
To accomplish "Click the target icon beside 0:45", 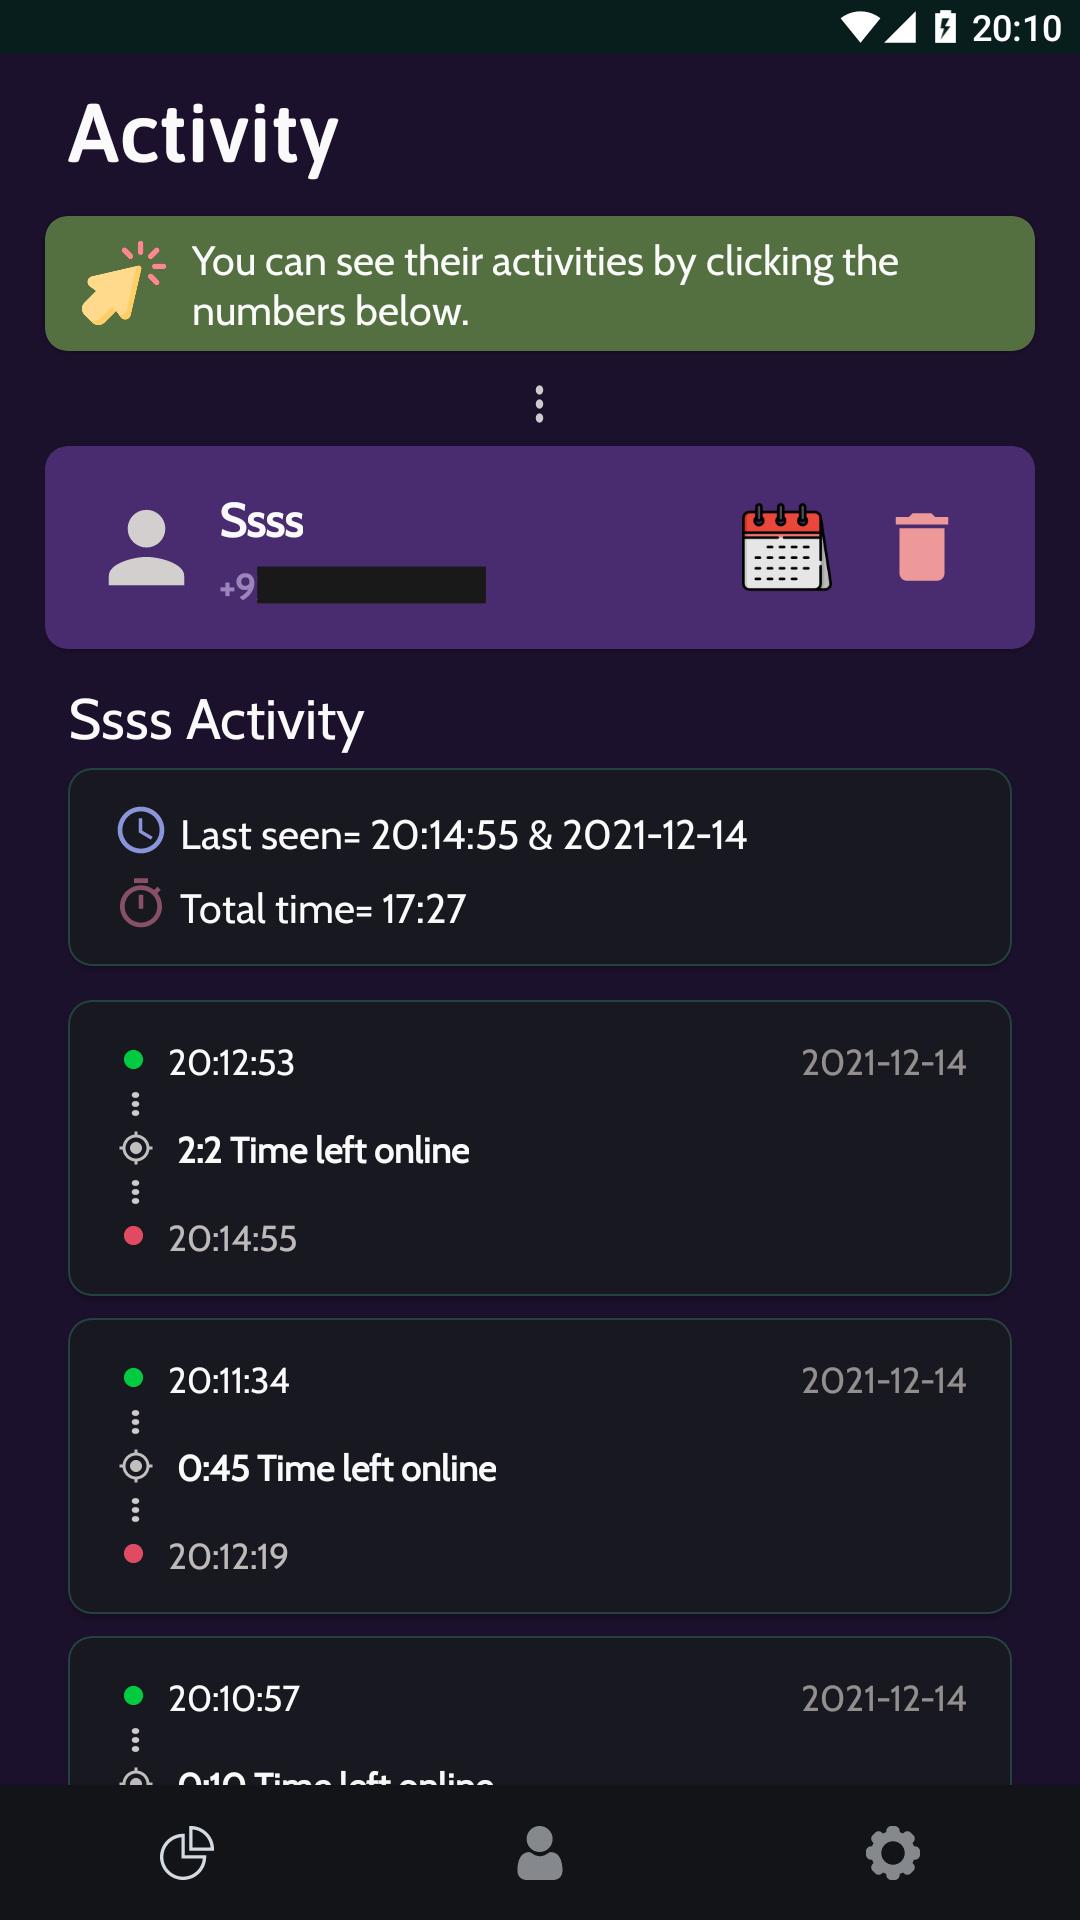I will (x=136, y=1467).
